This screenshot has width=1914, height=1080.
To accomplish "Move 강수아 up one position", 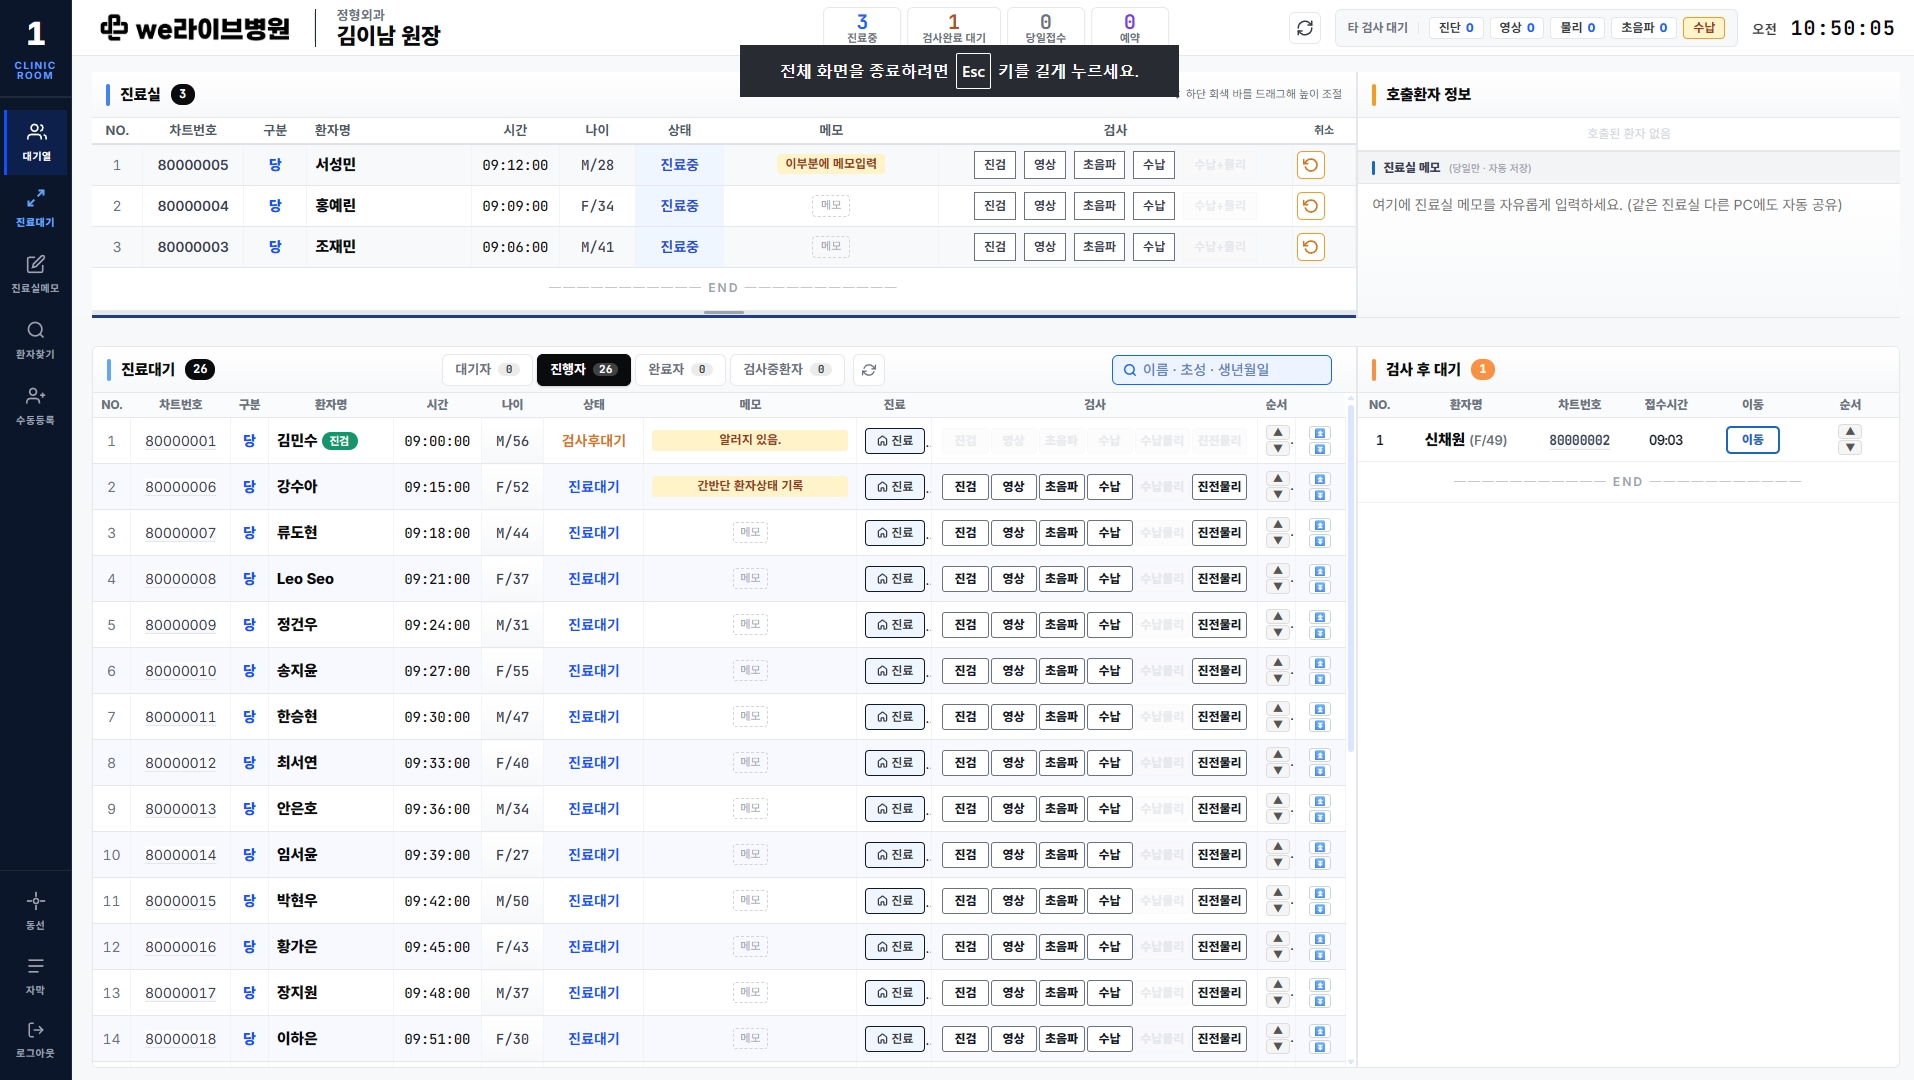I will pyautogui.click(x=1278, y=479).
